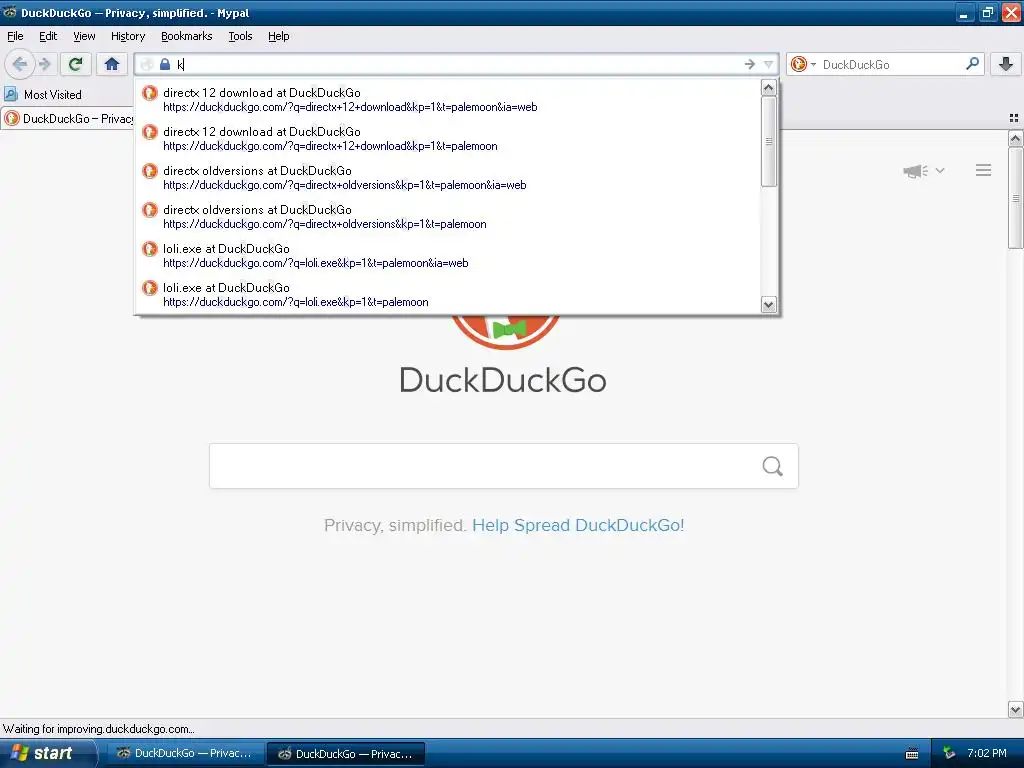This screenshot has width=1024, height=768.
Task: Open the address bar history dropdown arrow
Action: point(769,64)
